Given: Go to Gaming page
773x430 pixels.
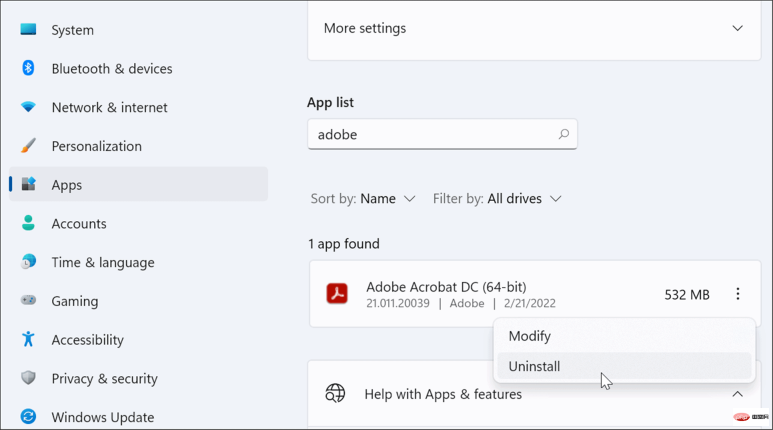Looking at the screenshot, I should [x=75, y=301].
